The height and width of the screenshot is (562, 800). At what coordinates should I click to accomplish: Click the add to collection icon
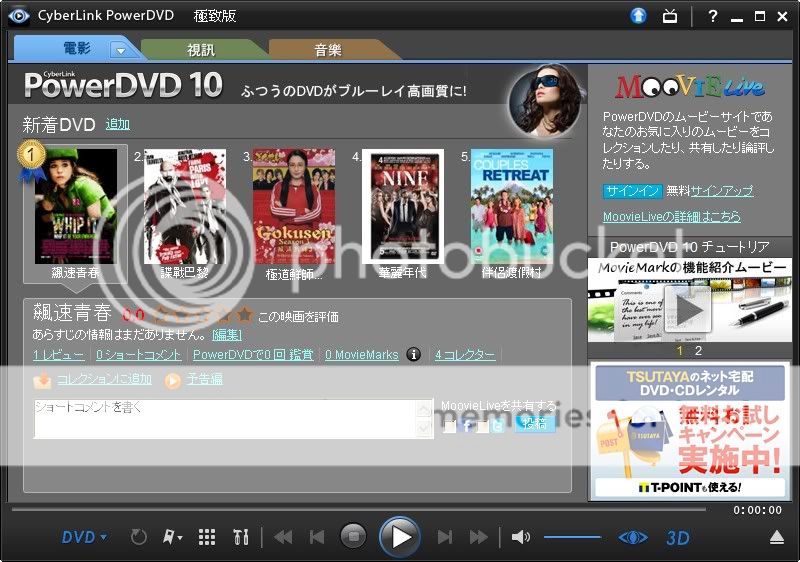pyautogui.click(x=42, y=379)
